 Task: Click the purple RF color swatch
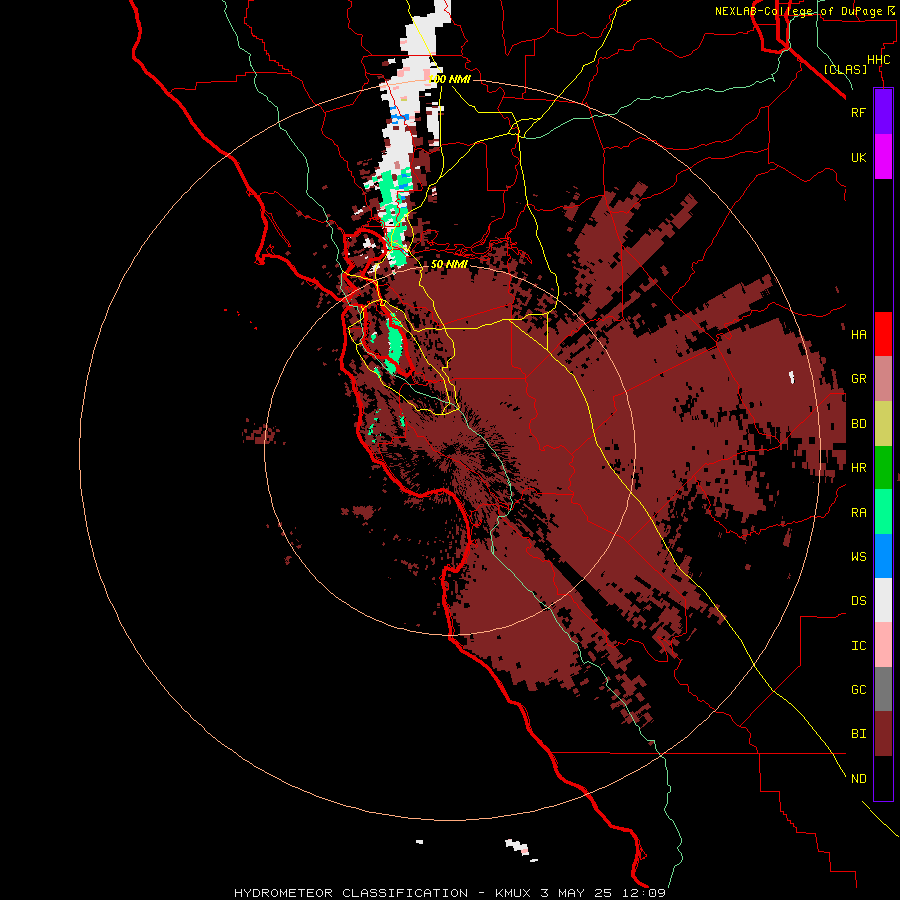[x=883, y=111]
